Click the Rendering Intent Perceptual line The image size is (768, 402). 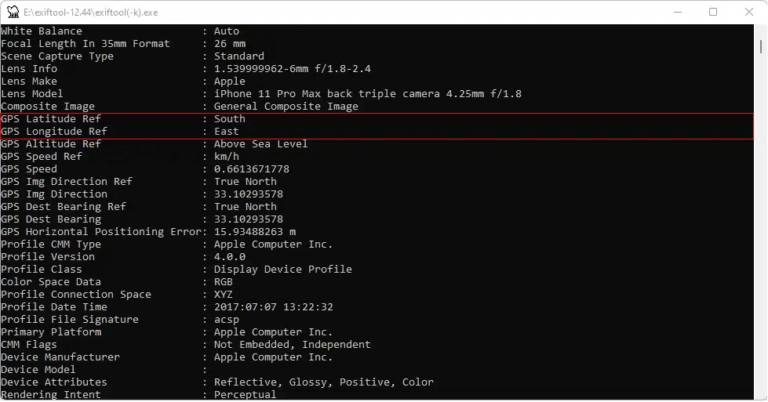[x=130, y=394]
